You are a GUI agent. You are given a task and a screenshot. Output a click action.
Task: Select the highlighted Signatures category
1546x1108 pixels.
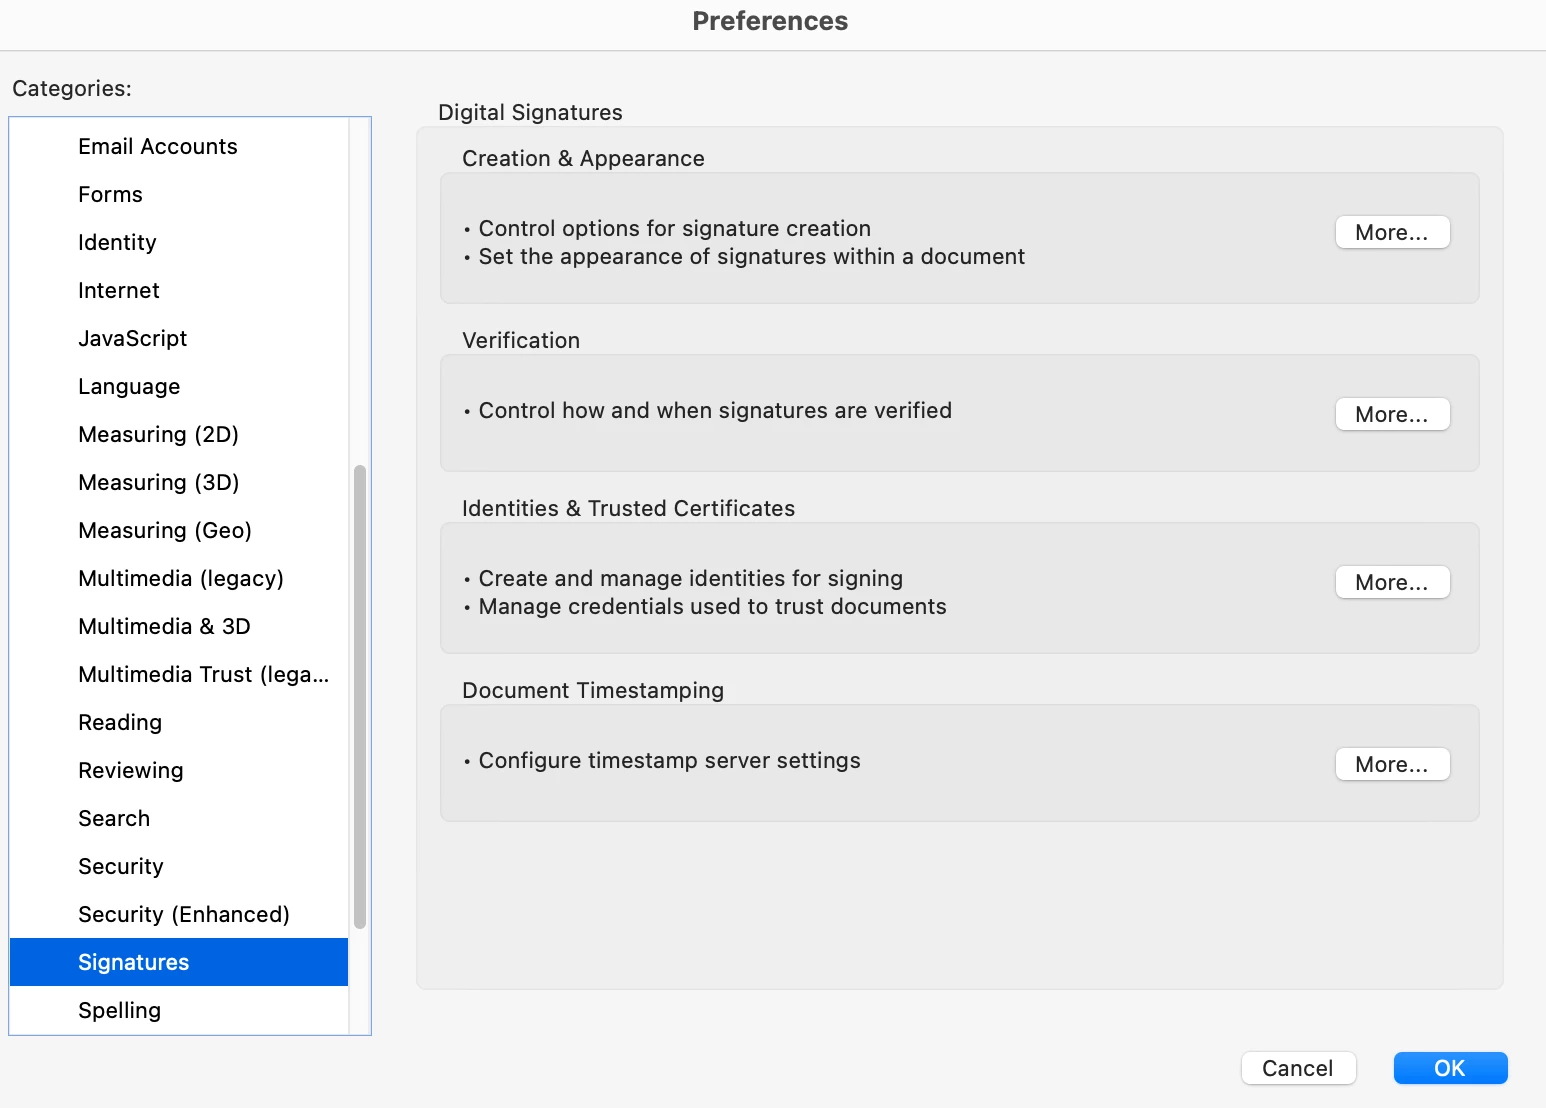179,962
